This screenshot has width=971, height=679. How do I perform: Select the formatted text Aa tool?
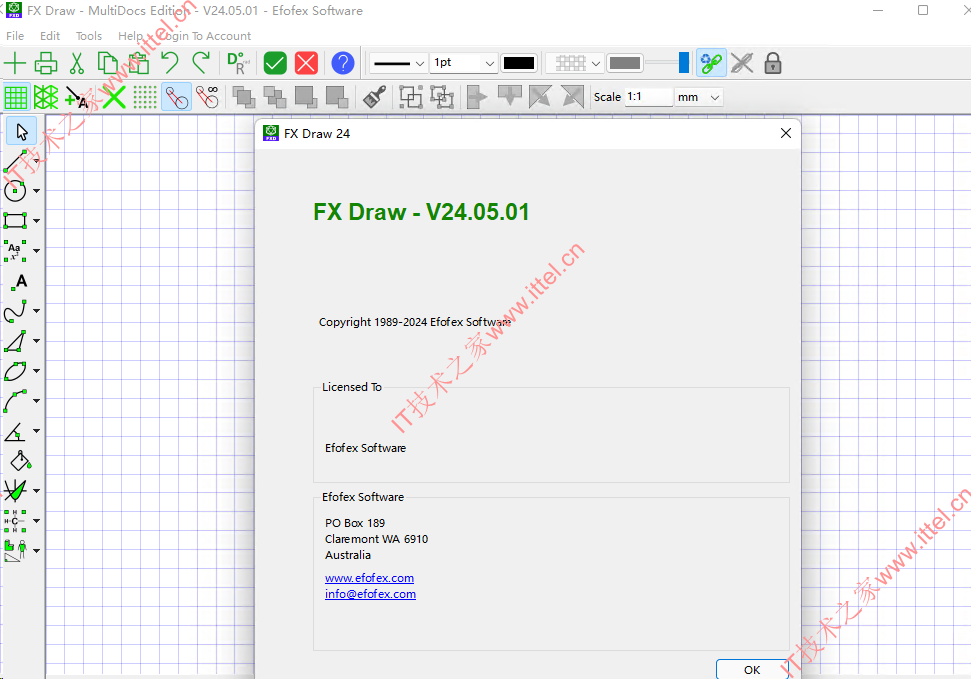pos(15,251)
